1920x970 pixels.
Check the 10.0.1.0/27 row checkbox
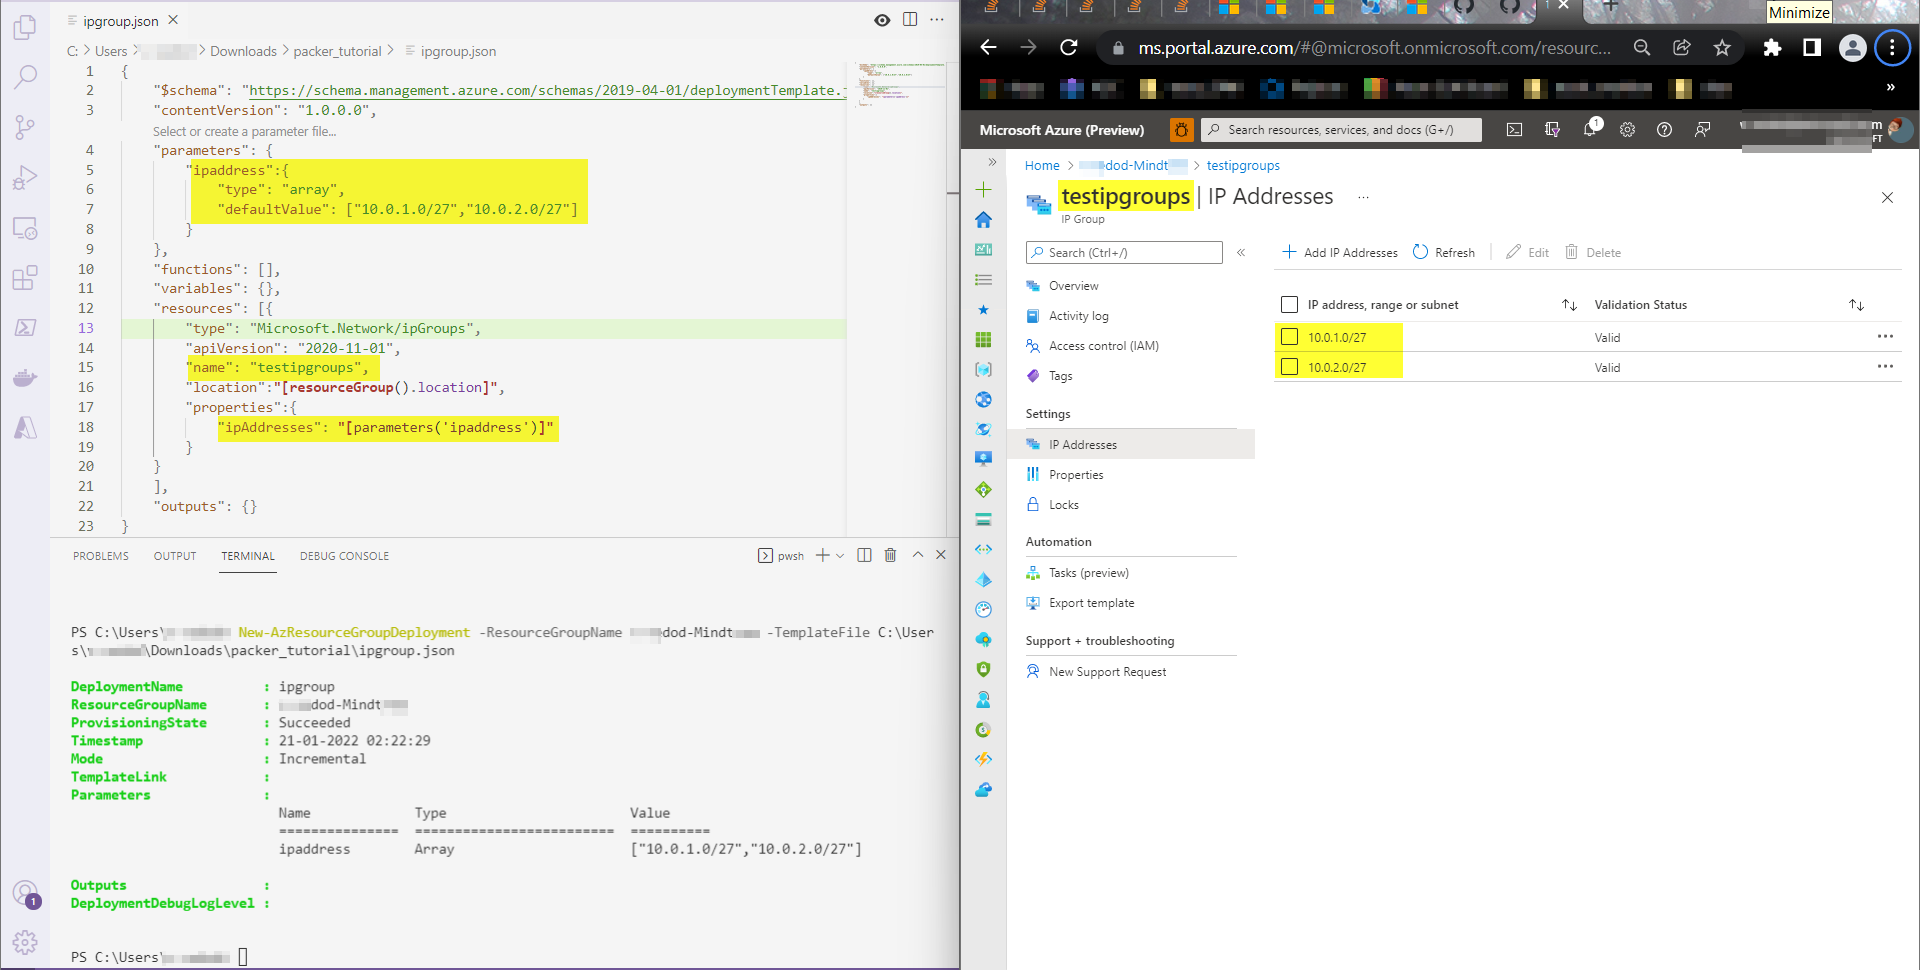tap(1290, 337)
